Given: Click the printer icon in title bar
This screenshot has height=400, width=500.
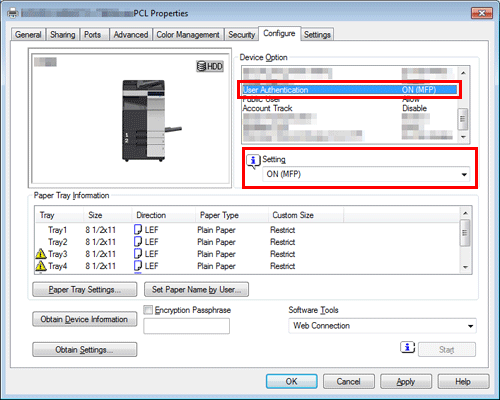Looking at the screenshot, I should [x=13, y=13].
